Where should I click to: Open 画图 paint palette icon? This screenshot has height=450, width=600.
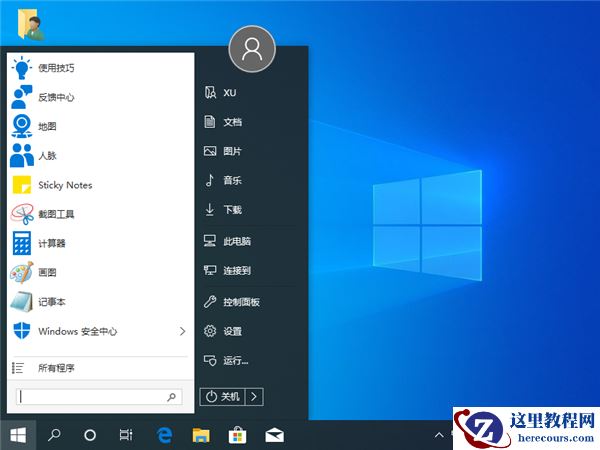[x=22, y=272]
